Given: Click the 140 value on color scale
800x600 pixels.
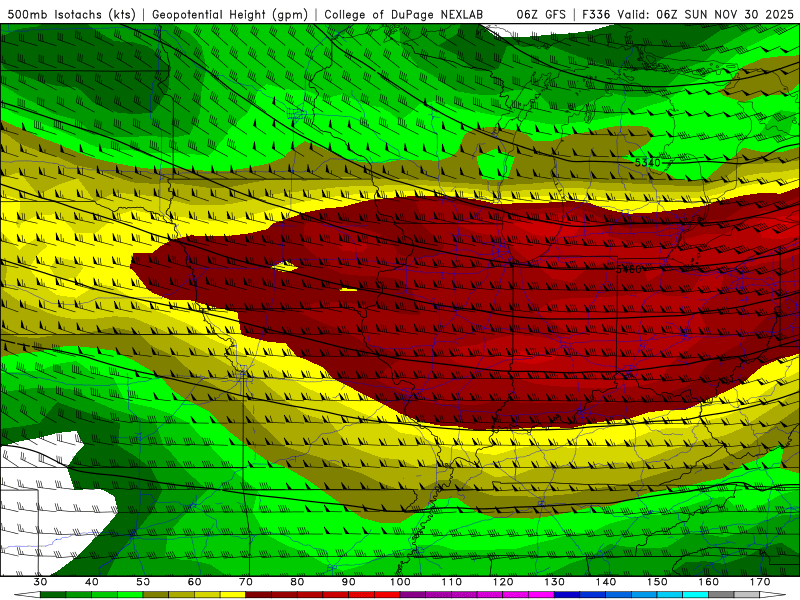Looking at the screenshot, I should 606,582.
